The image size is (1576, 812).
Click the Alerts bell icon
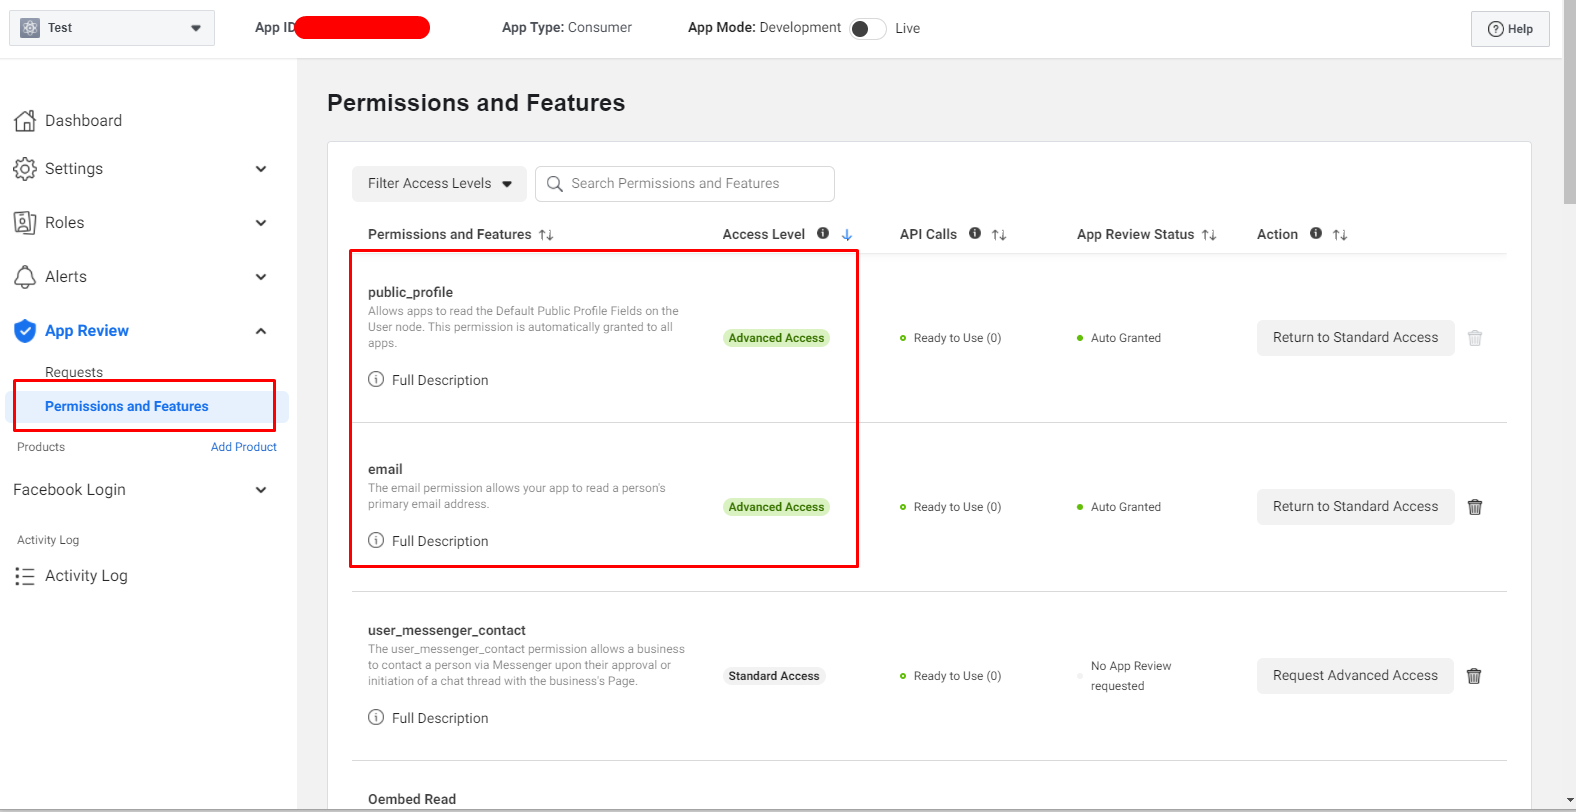(x=25, y=277)
